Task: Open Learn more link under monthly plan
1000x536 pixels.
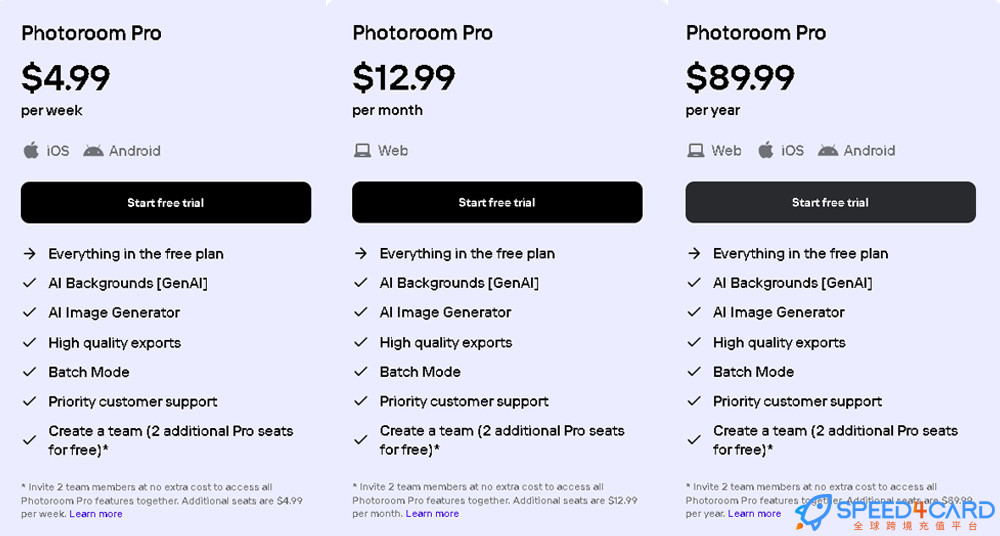Action: (432, 513)
